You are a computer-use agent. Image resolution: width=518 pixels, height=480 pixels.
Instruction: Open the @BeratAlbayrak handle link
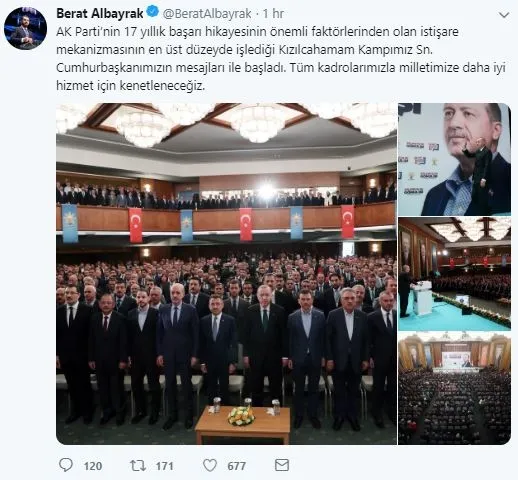point(207,13)
